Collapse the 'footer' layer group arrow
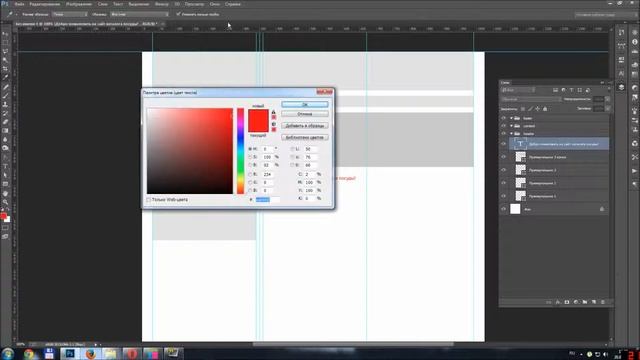The image size is (640, 360). coord(511,118)
